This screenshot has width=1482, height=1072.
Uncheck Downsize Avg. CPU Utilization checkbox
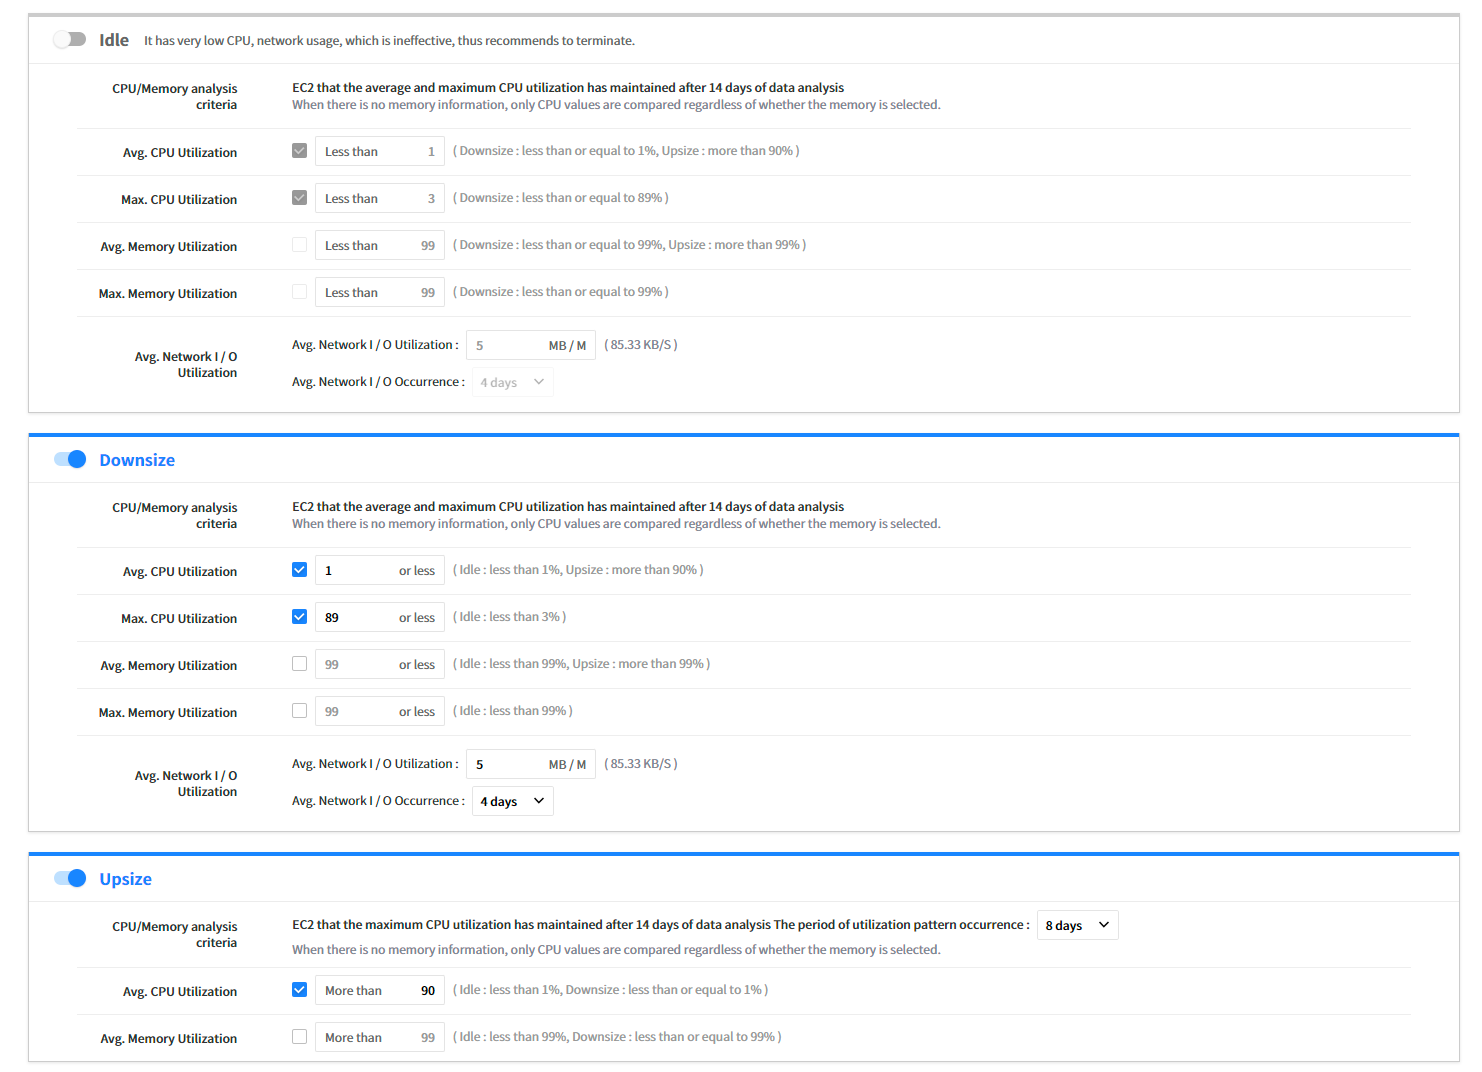[x=299, y=570]
